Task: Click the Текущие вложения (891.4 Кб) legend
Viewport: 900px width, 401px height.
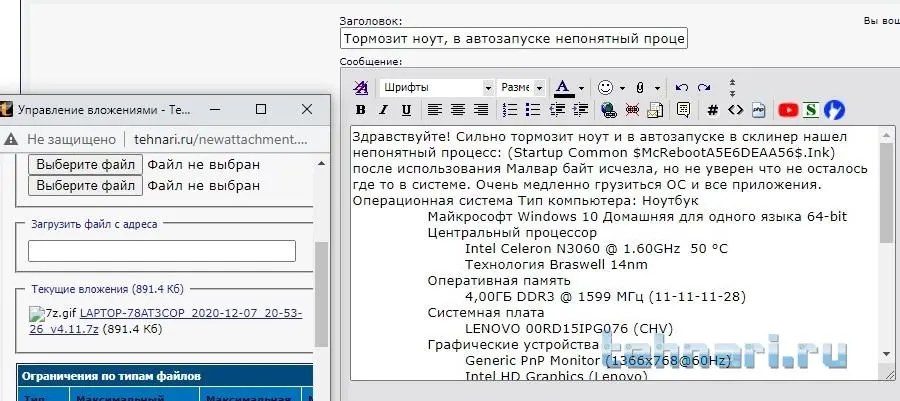Action: pyautogui.click(x=107, y=289)
